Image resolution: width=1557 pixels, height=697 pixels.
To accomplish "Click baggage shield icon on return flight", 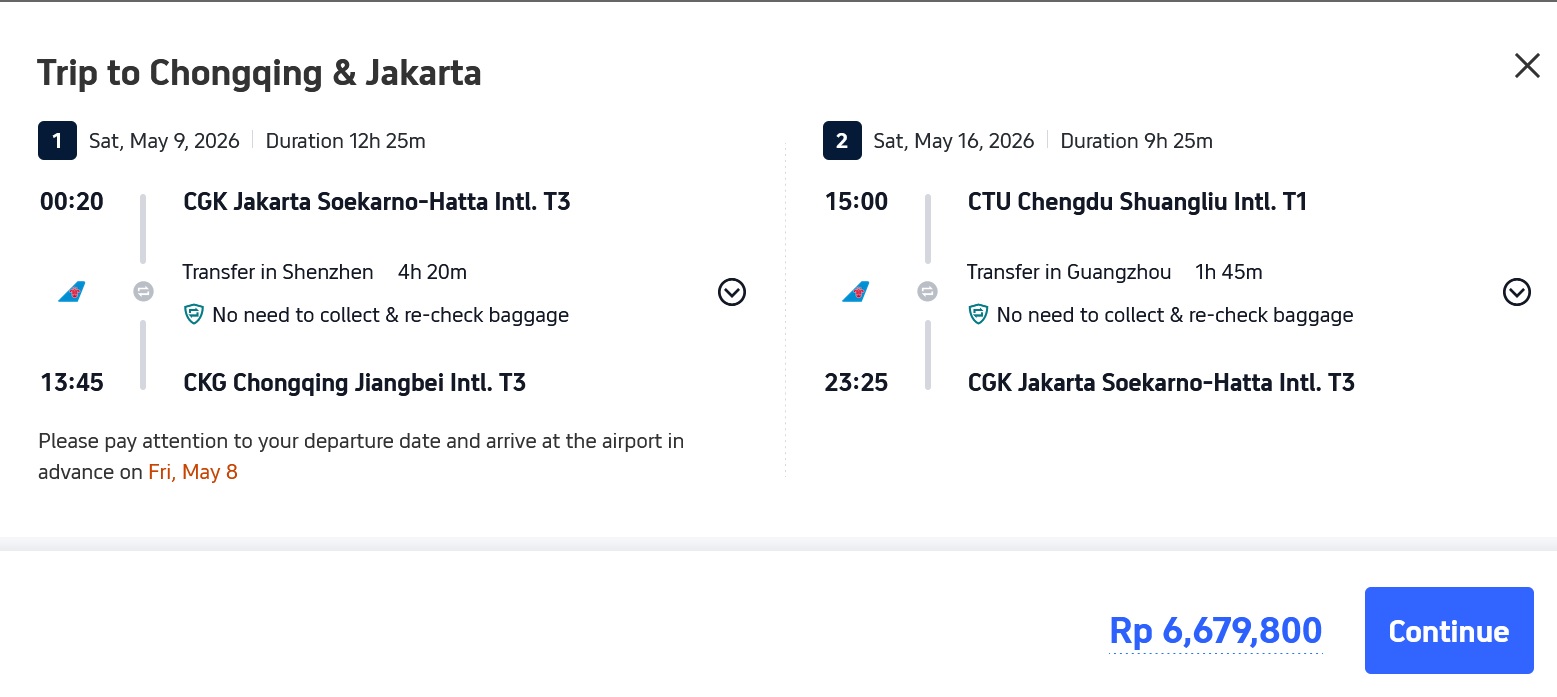I will click(x=979, y=315).
